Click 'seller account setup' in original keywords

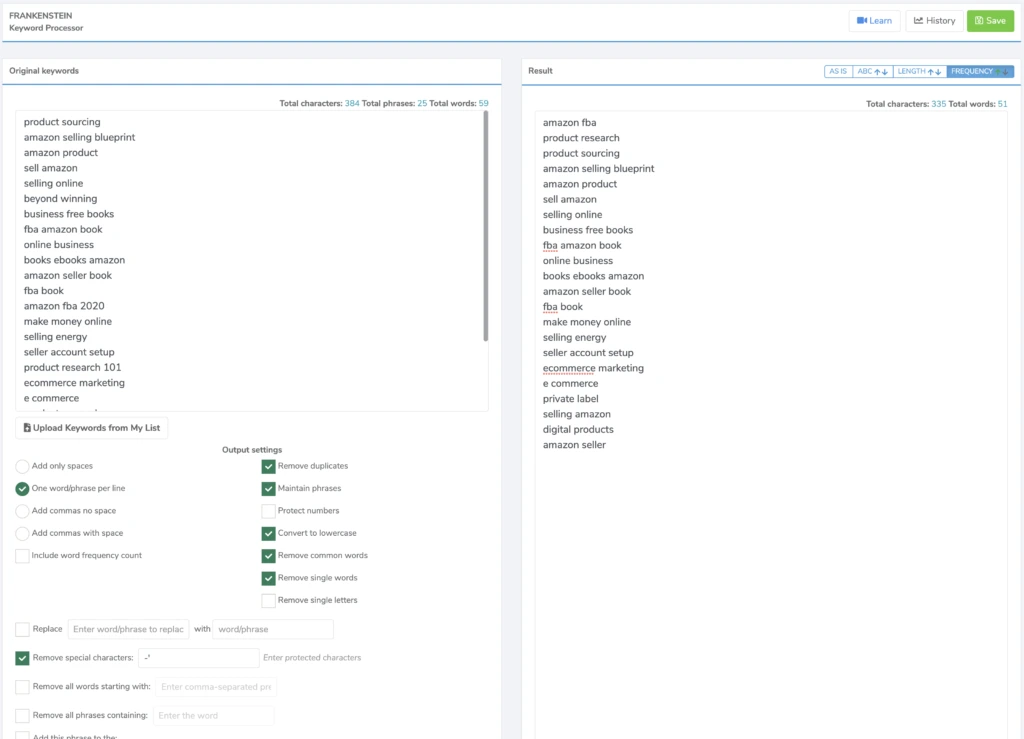click(x=69, y=352)
